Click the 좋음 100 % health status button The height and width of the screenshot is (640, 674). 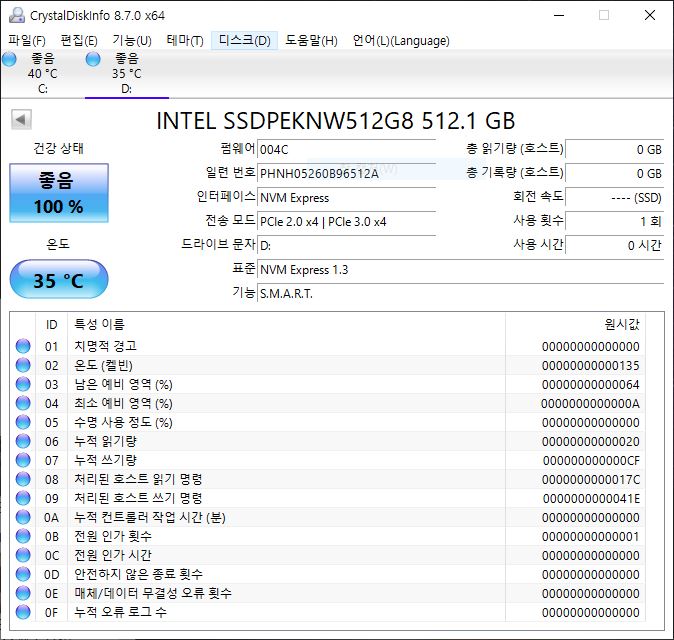pos(59,193)
